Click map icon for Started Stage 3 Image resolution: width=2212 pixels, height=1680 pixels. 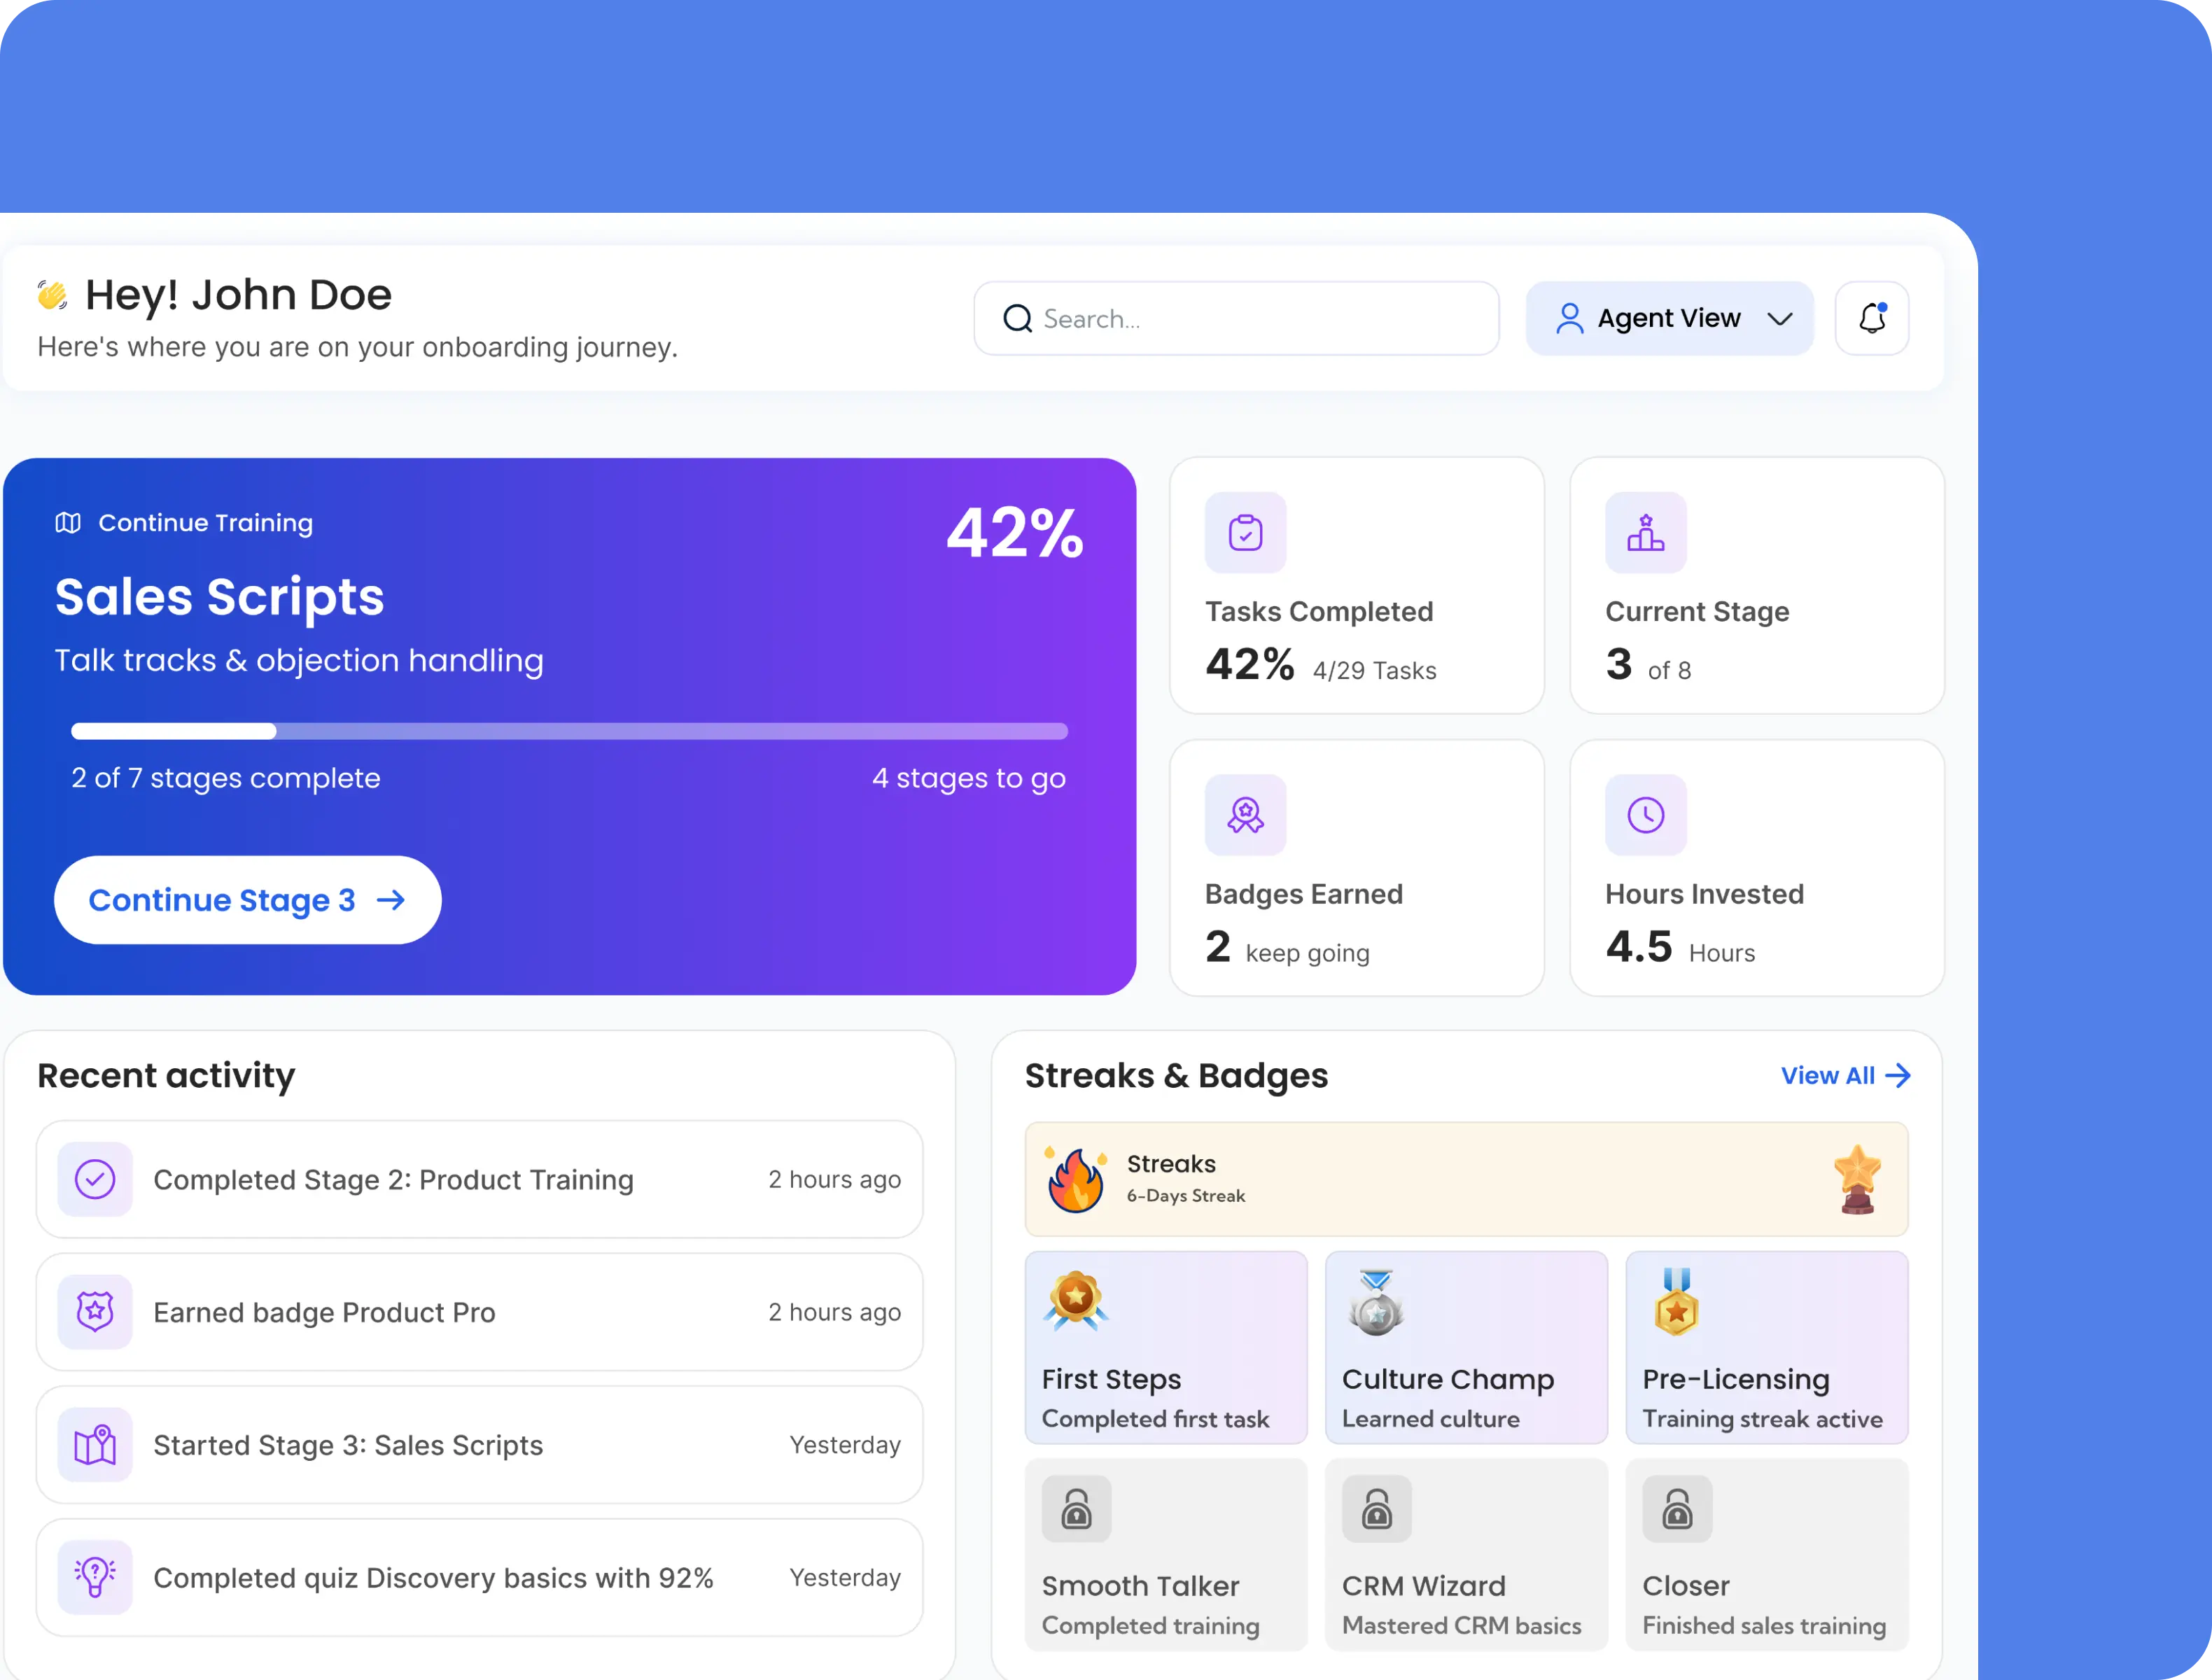(x=95, y=1444)
